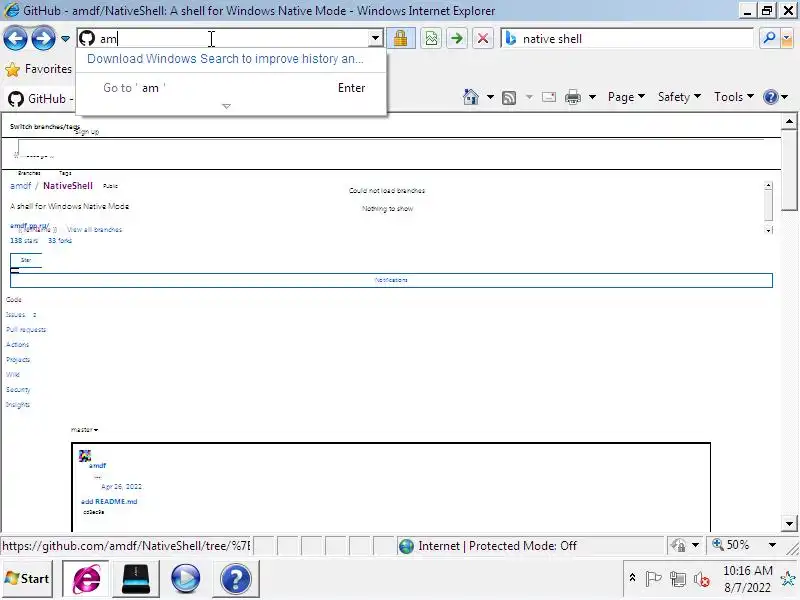
Task: Open the Projects tab
Action: pos(18,360)
